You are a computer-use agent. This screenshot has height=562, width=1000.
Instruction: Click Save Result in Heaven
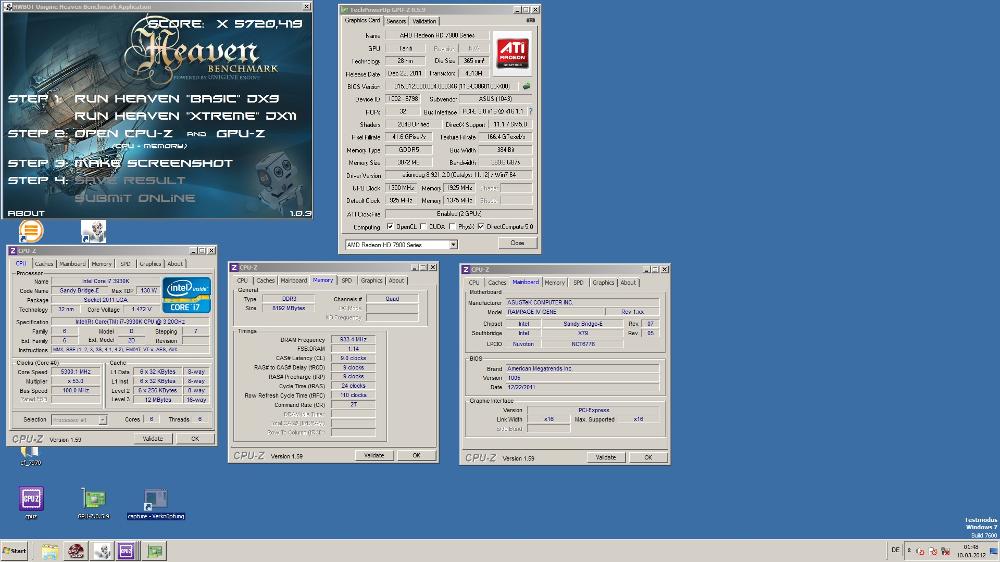pyautogui.click(x=130, y=181)
